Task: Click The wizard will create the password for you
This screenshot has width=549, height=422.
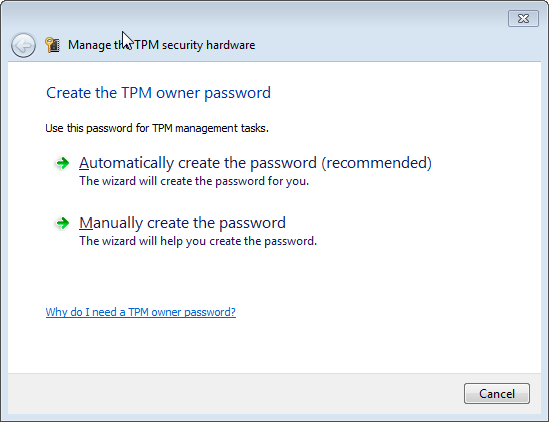Action: pos(194,181)
